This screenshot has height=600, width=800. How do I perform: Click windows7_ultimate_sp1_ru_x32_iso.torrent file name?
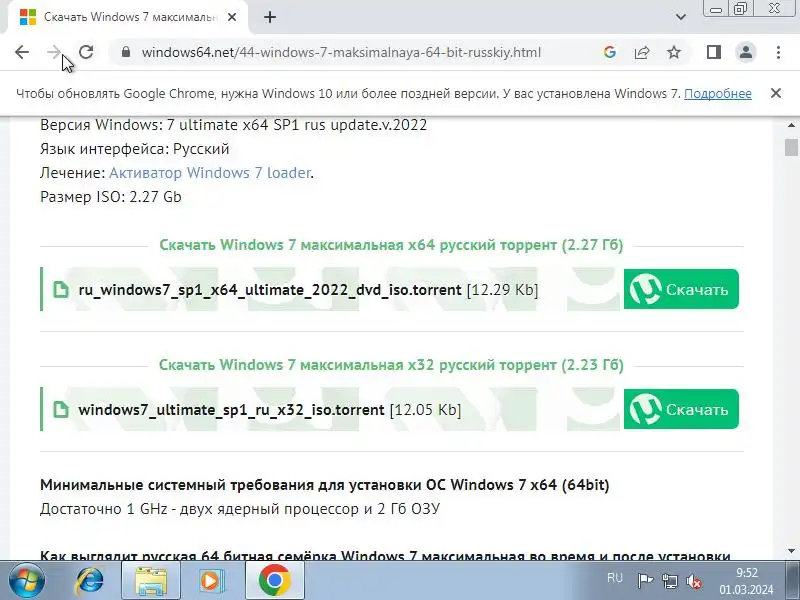point(231,410)
